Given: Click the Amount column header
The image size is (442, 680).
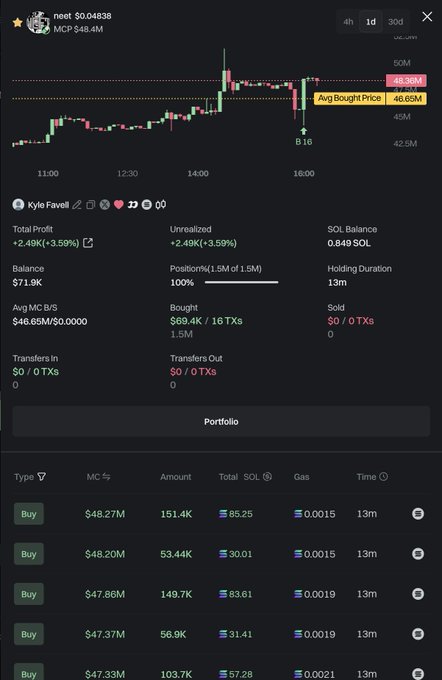Looking at the screenshot, I should pyautogui.click(x=176, y=477).
